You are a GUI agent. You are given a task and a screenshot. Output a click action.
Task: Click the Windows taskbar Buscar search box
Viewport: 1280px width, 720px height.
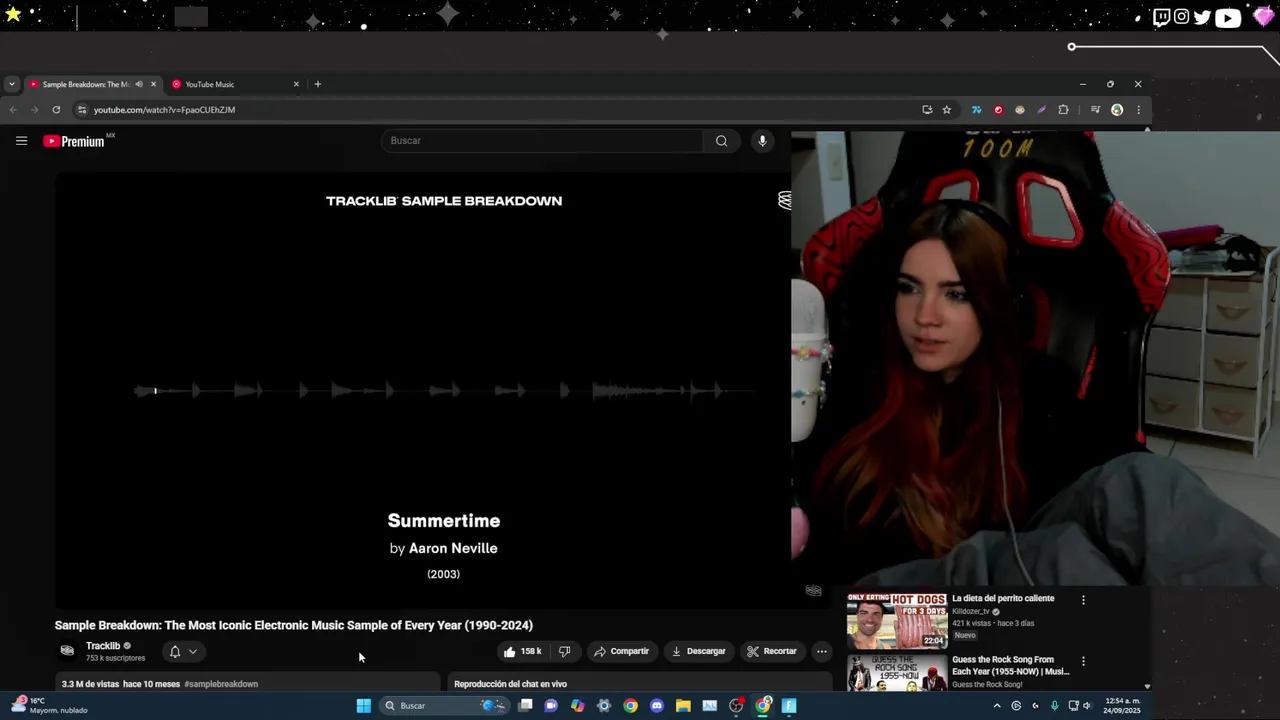point(442,706)
